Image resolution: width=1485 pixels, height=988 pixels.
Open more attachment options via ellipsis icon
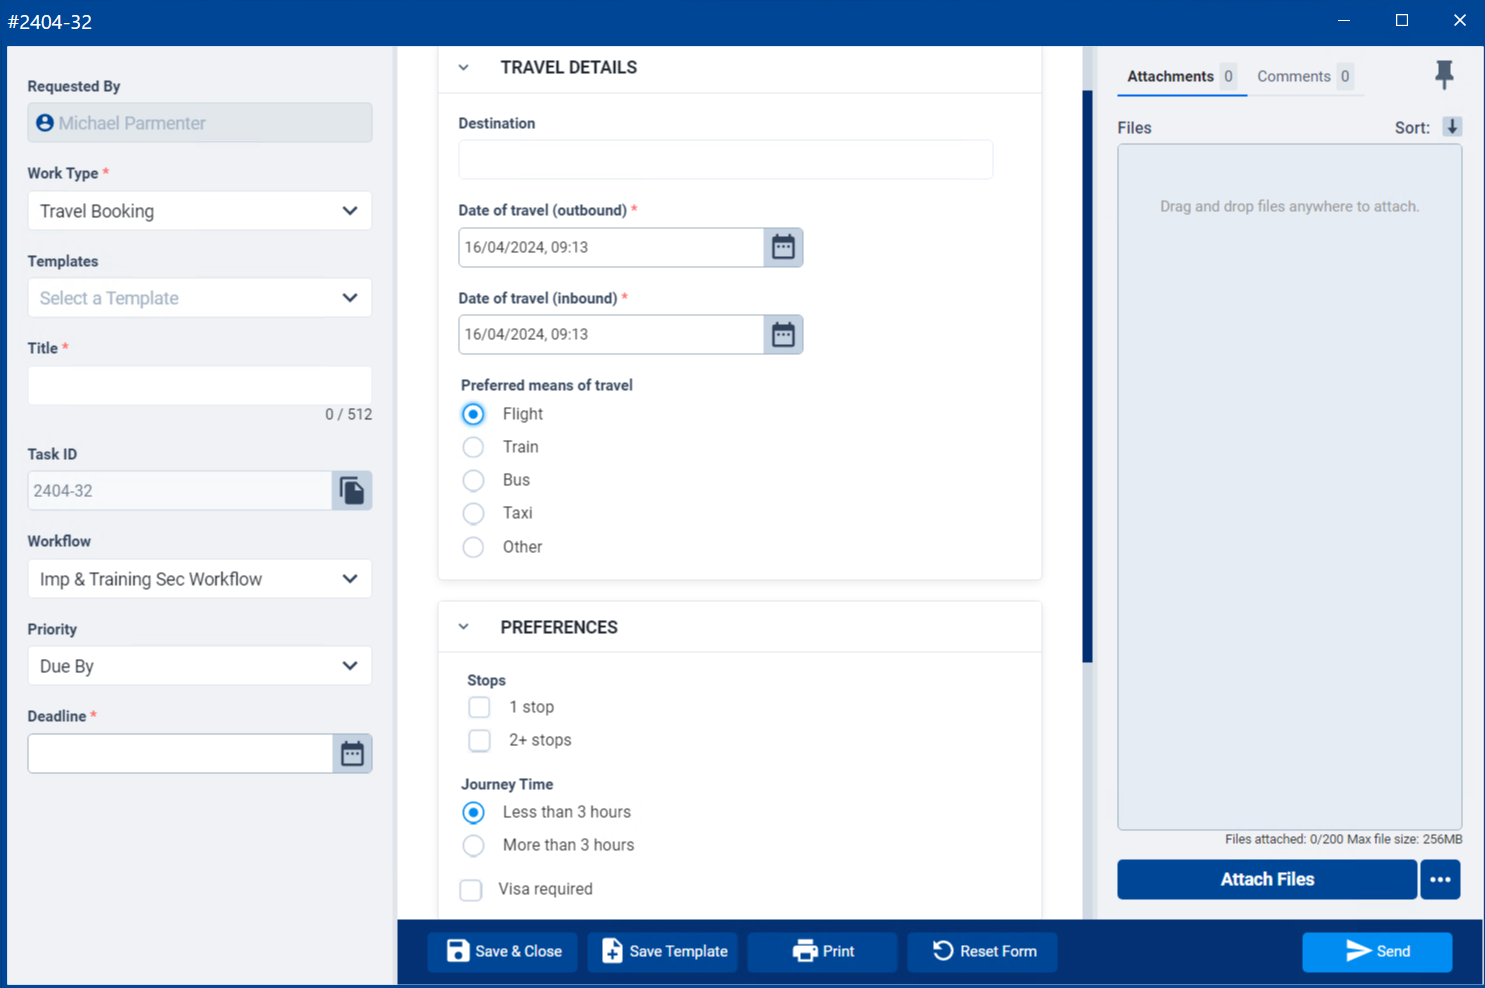click(1440, 879)
